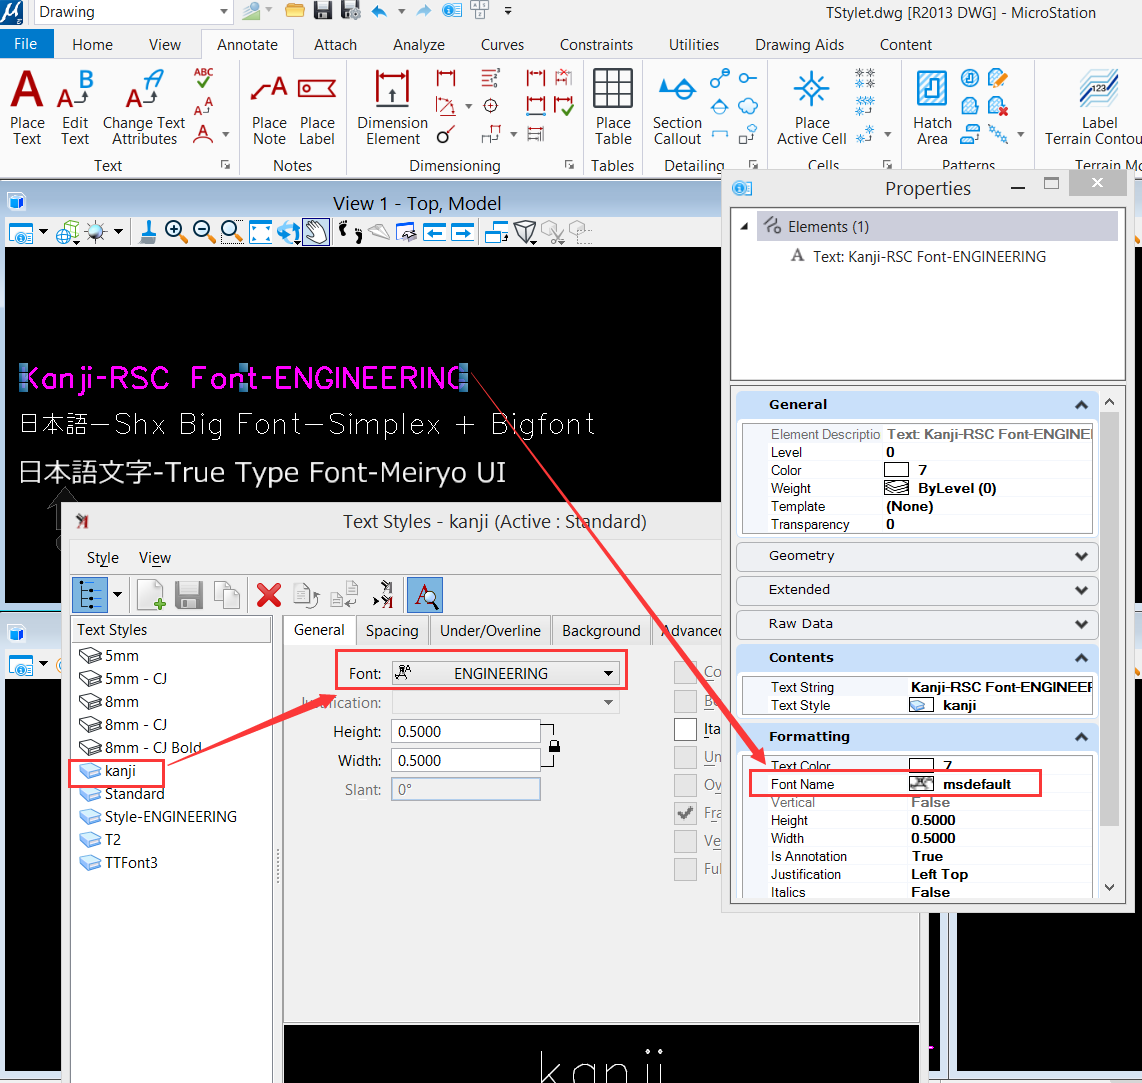
Task: Create a new text style
Action: coord(151,595)
